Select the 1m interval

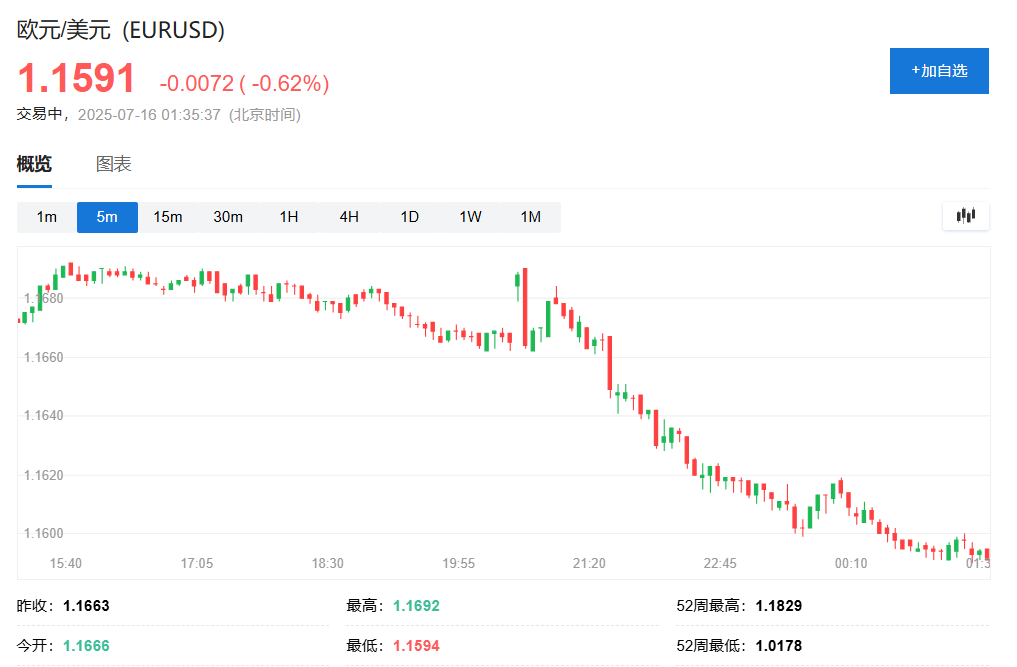(47, 217)
